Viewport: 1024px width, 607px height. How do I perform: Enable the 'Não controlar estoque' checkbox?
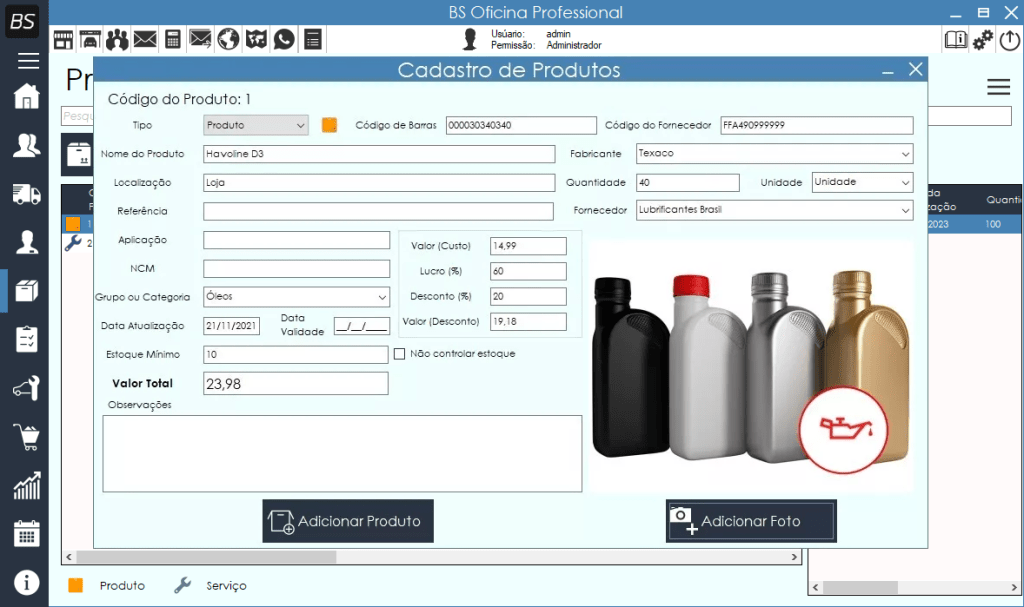(x=400, y=354)
